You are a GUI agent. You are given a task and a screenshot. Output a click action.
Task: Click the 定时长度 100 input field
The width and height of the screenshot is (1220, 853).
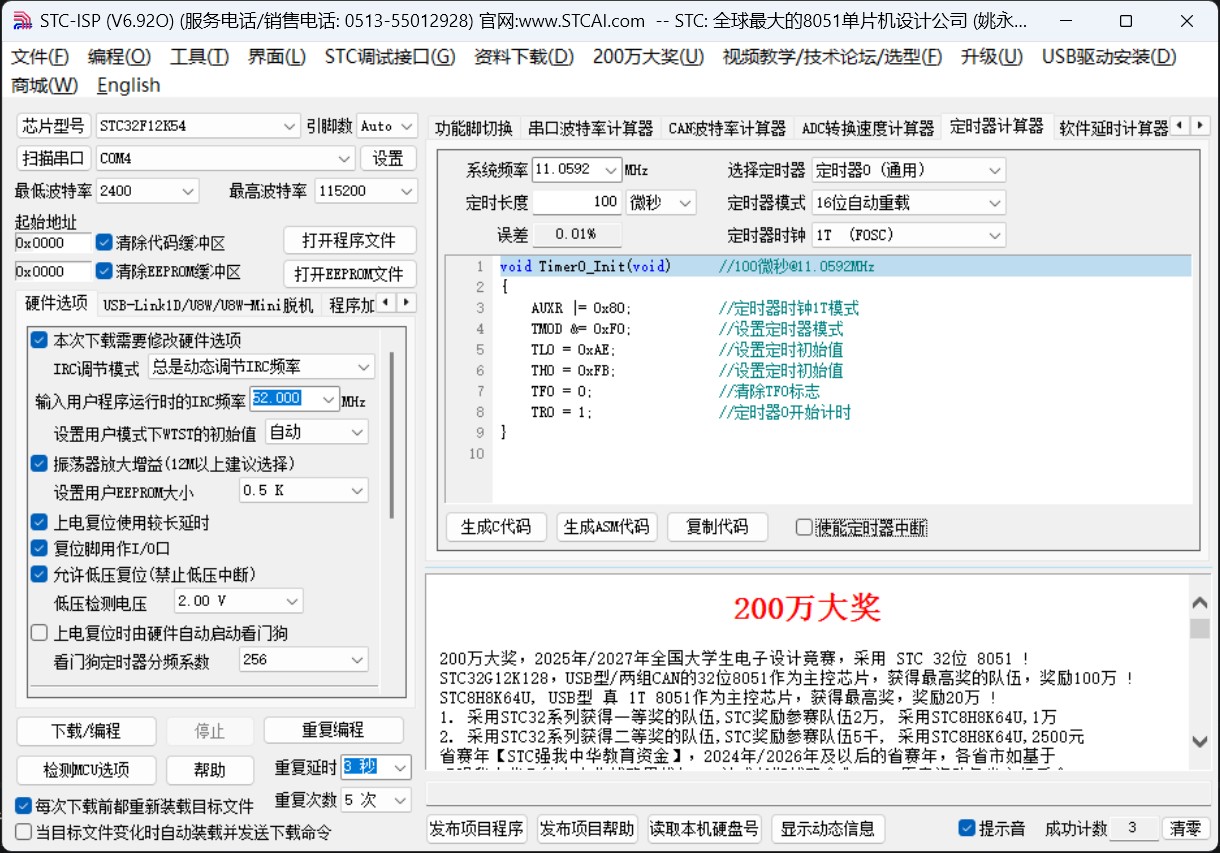577,202
